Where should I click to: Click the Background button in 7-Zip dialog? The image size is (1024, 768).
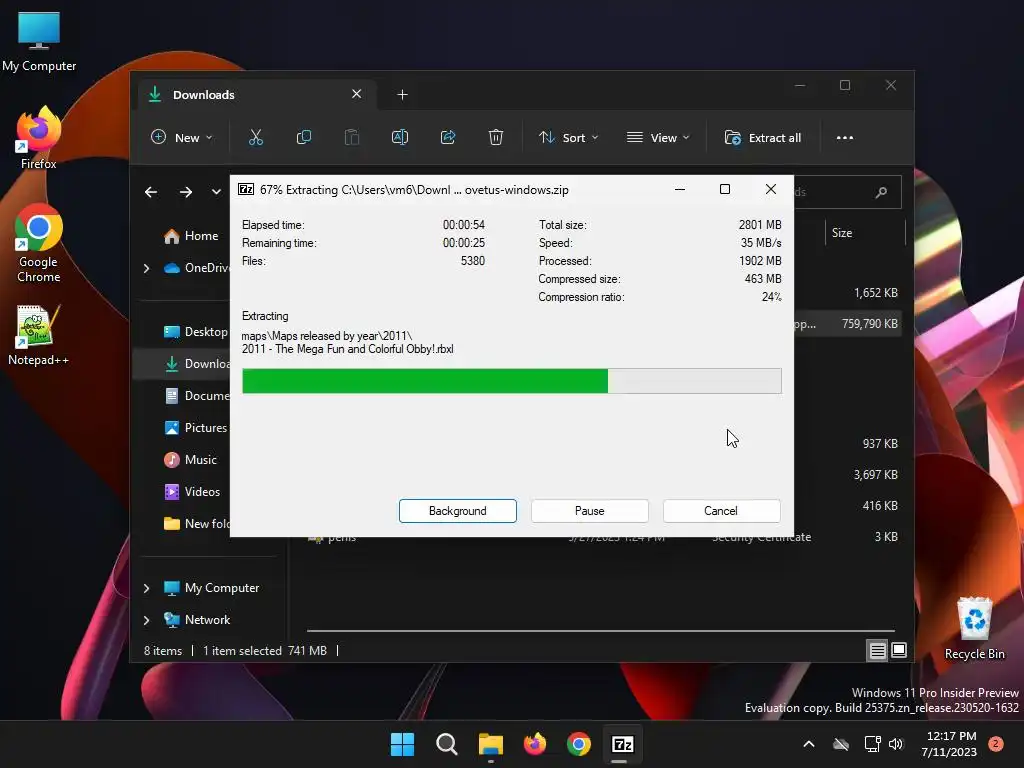click(458, 511)
